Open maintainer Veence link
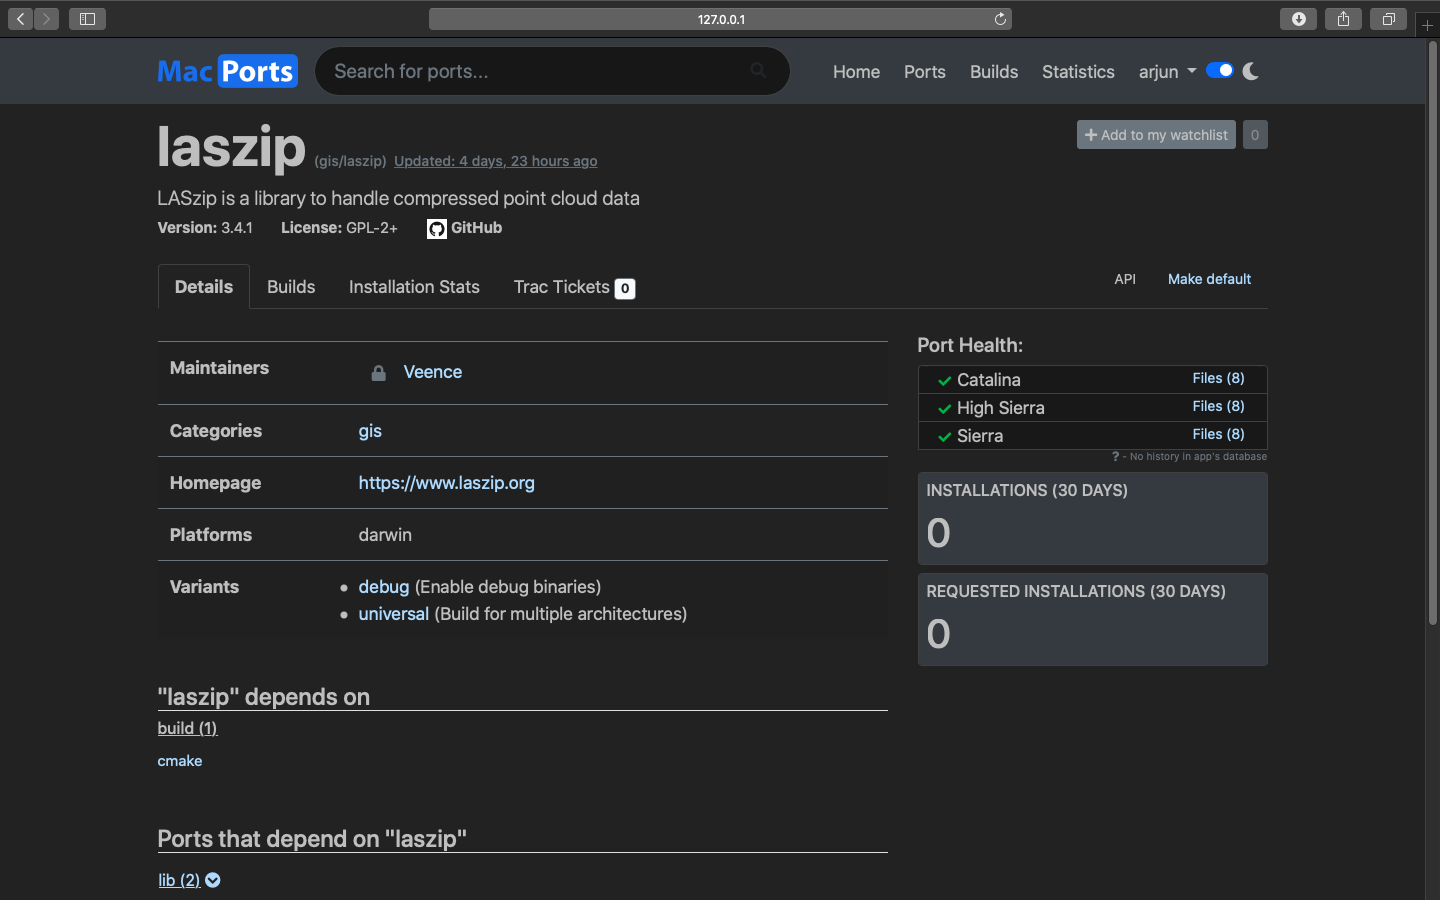1440x900 pixels. point(433,372)
